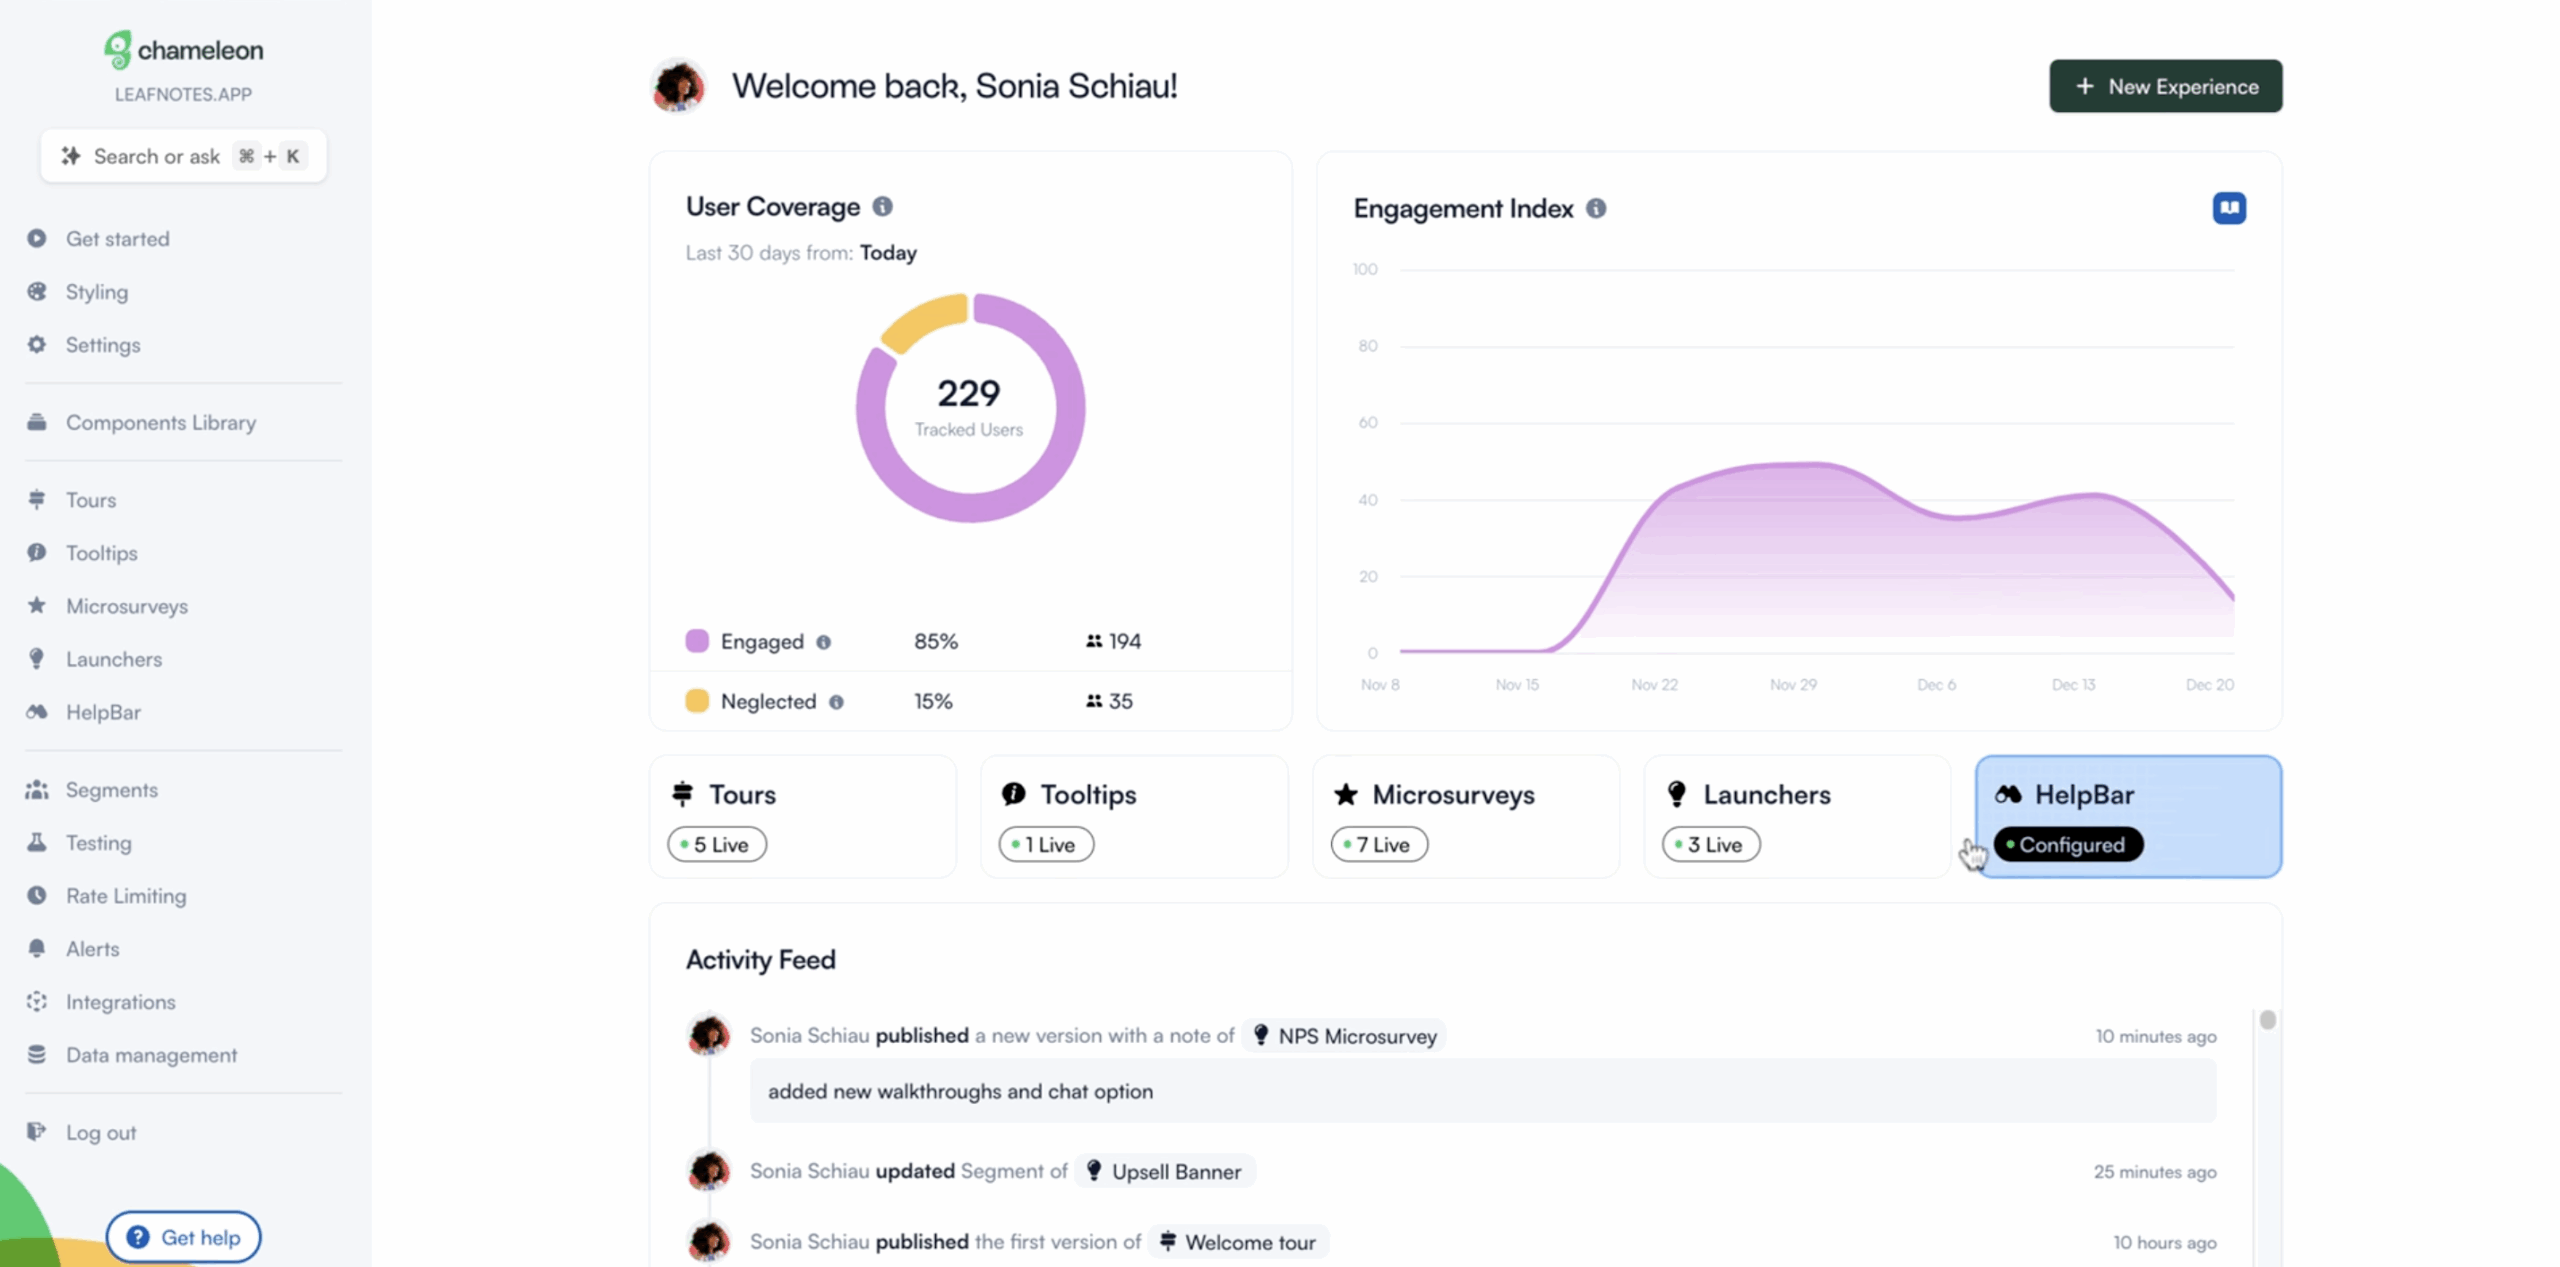Click the '35' neglected users count
The image size is (2560, 1267).
(x=1120, y=701)
